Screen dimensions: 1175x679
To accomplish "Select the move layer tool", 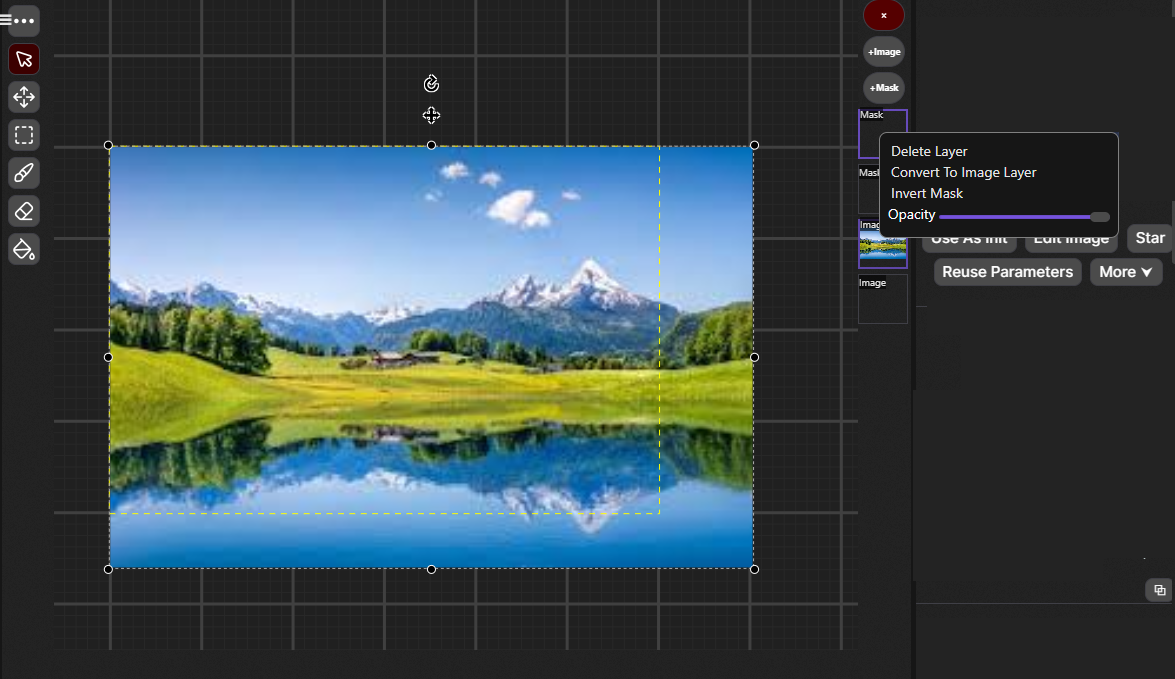I will [24, 97].
